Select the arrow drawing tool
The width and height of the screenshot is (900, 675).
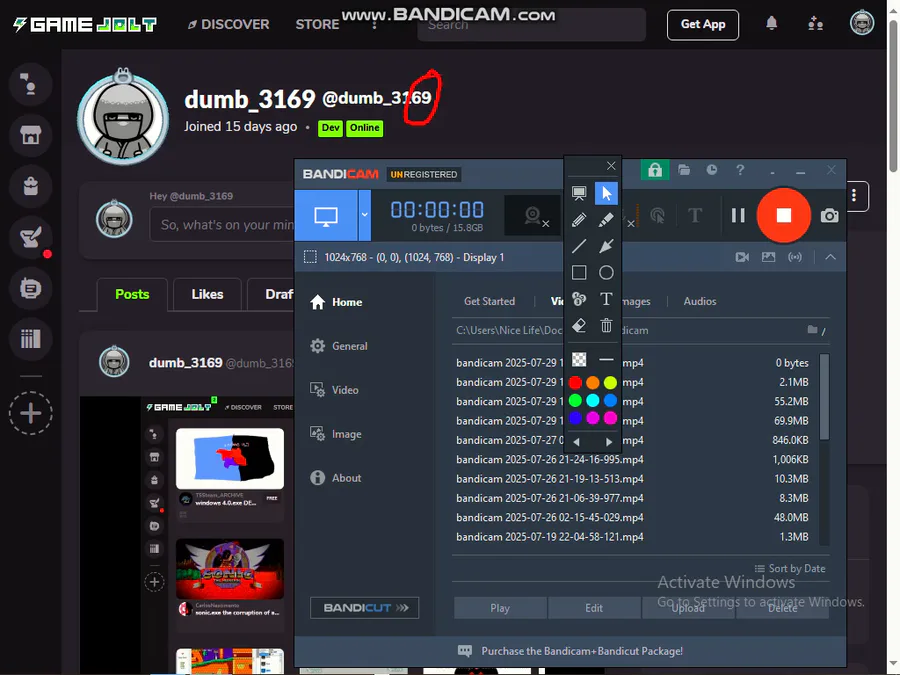(x=606, y=246)
